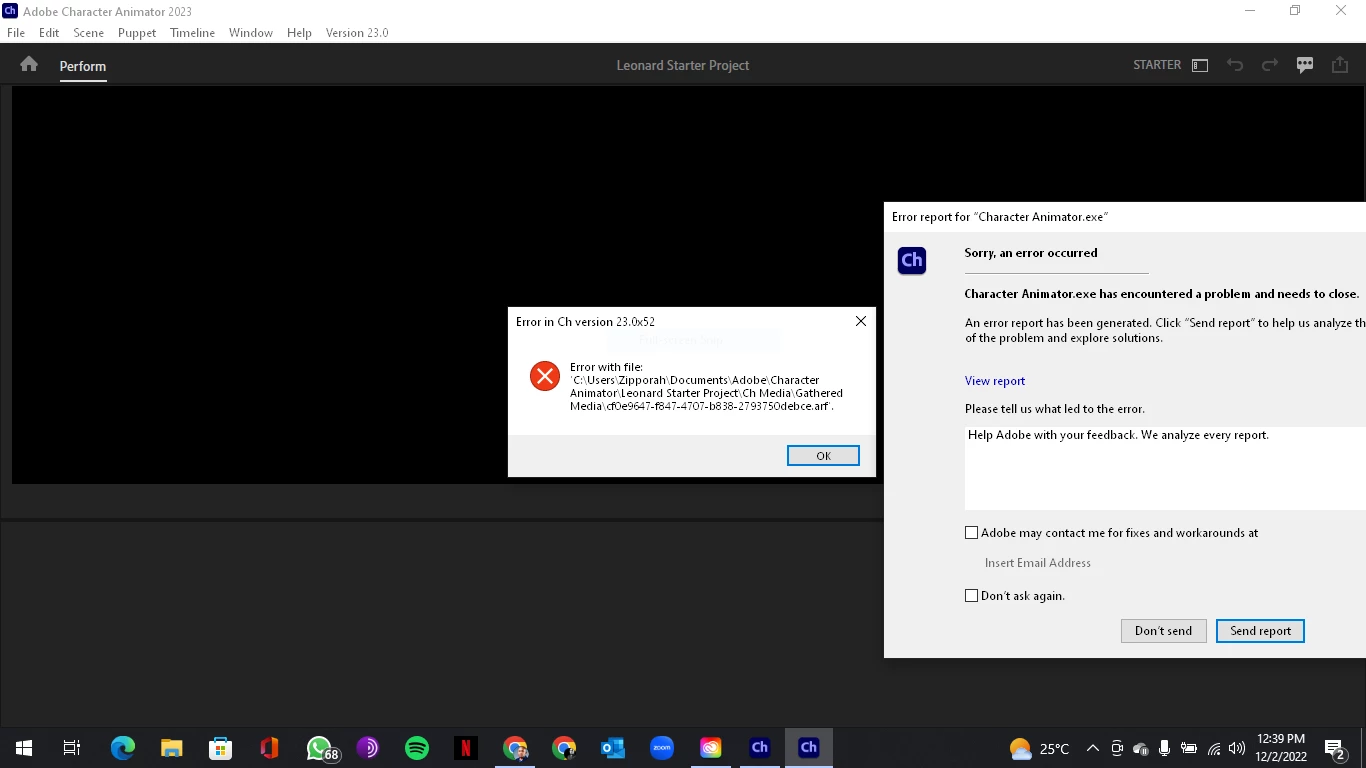Switch to the Perform tab
The width and height of the screenshot is (1366, 768).
point(83,66)
